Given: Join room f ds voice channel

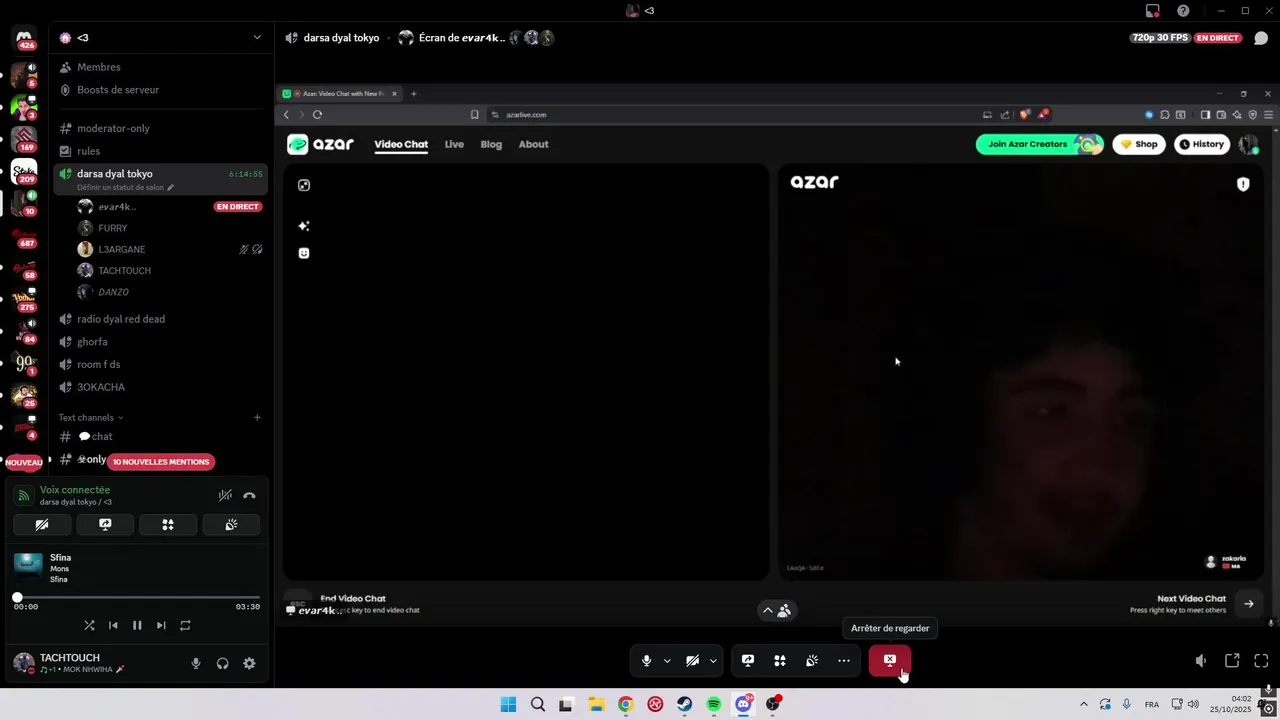Looking at the screenshot, I should click(160, 364).
